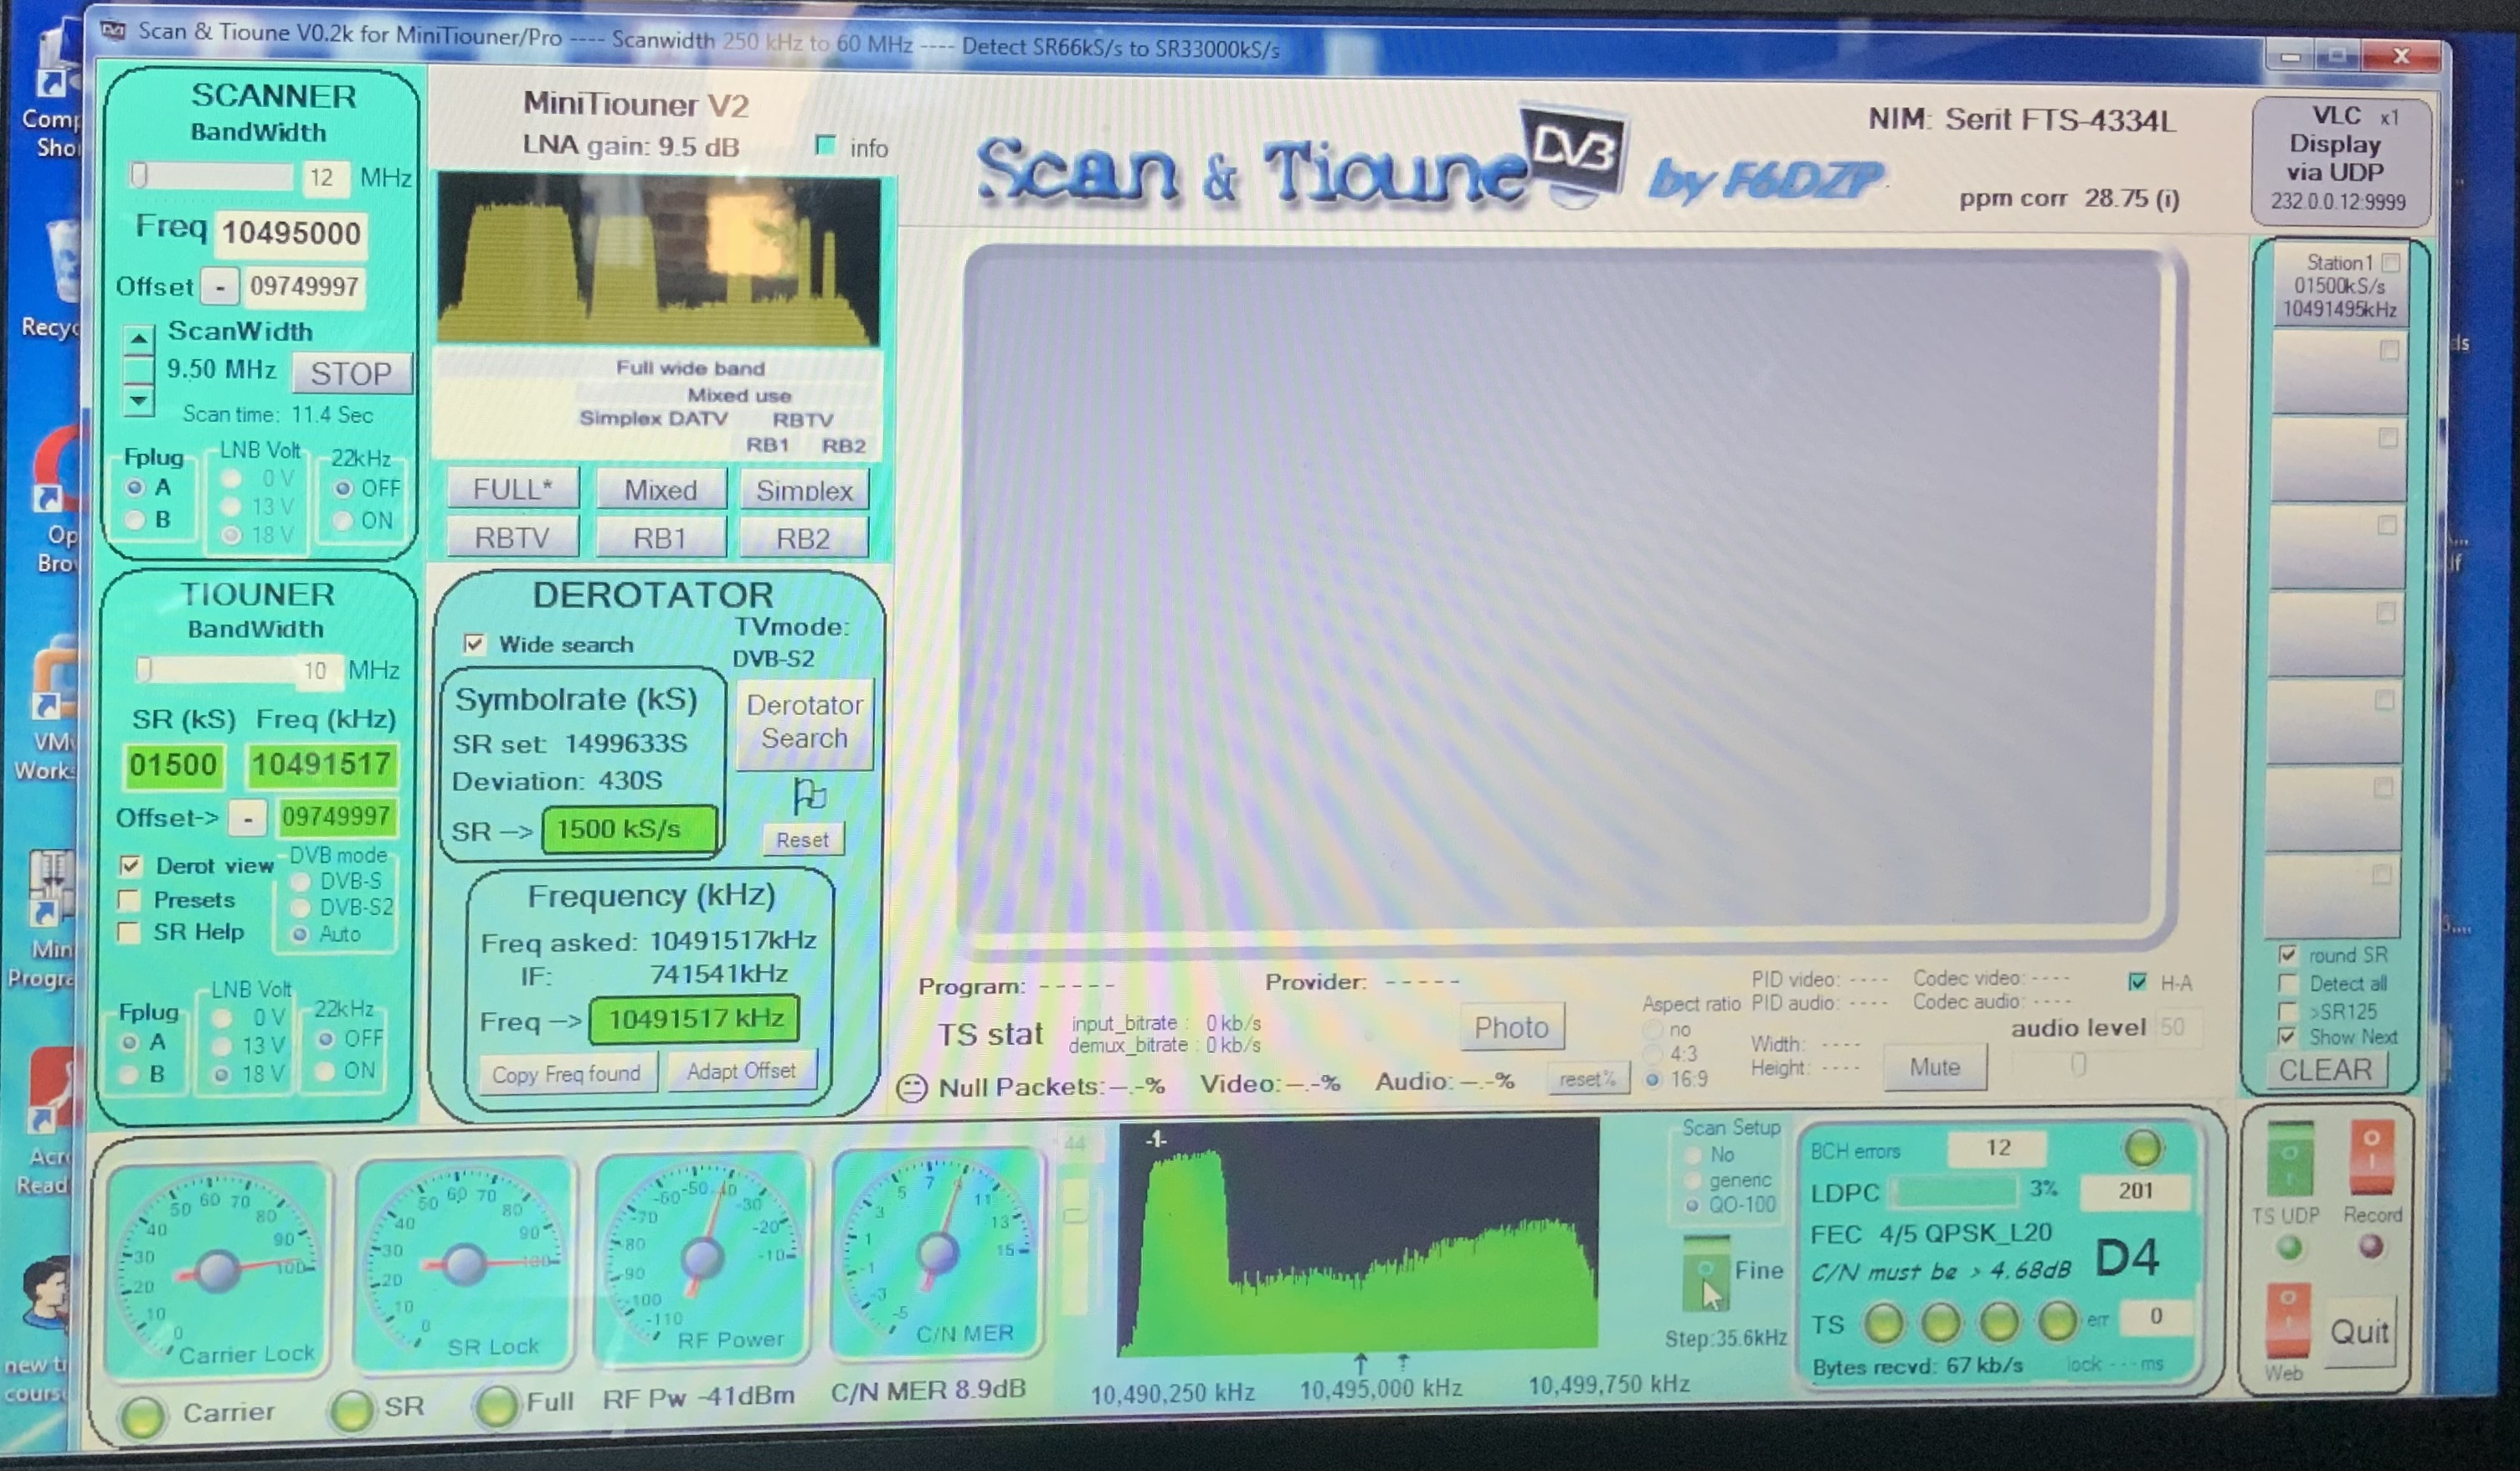Select Tiouner LNB Volt 13 V

pyautogui.click(x=222, y=1046)
